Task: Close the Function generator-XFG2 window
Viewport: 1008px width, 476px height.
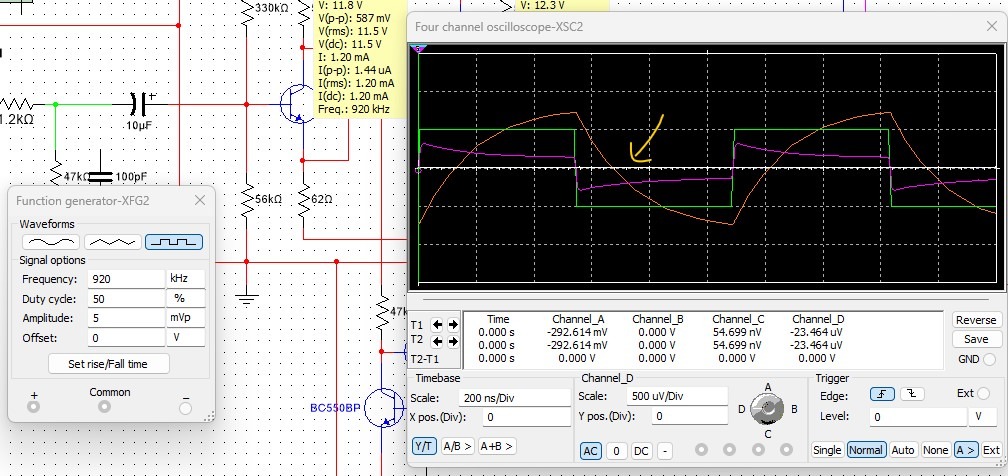Action: click(200, 200)
